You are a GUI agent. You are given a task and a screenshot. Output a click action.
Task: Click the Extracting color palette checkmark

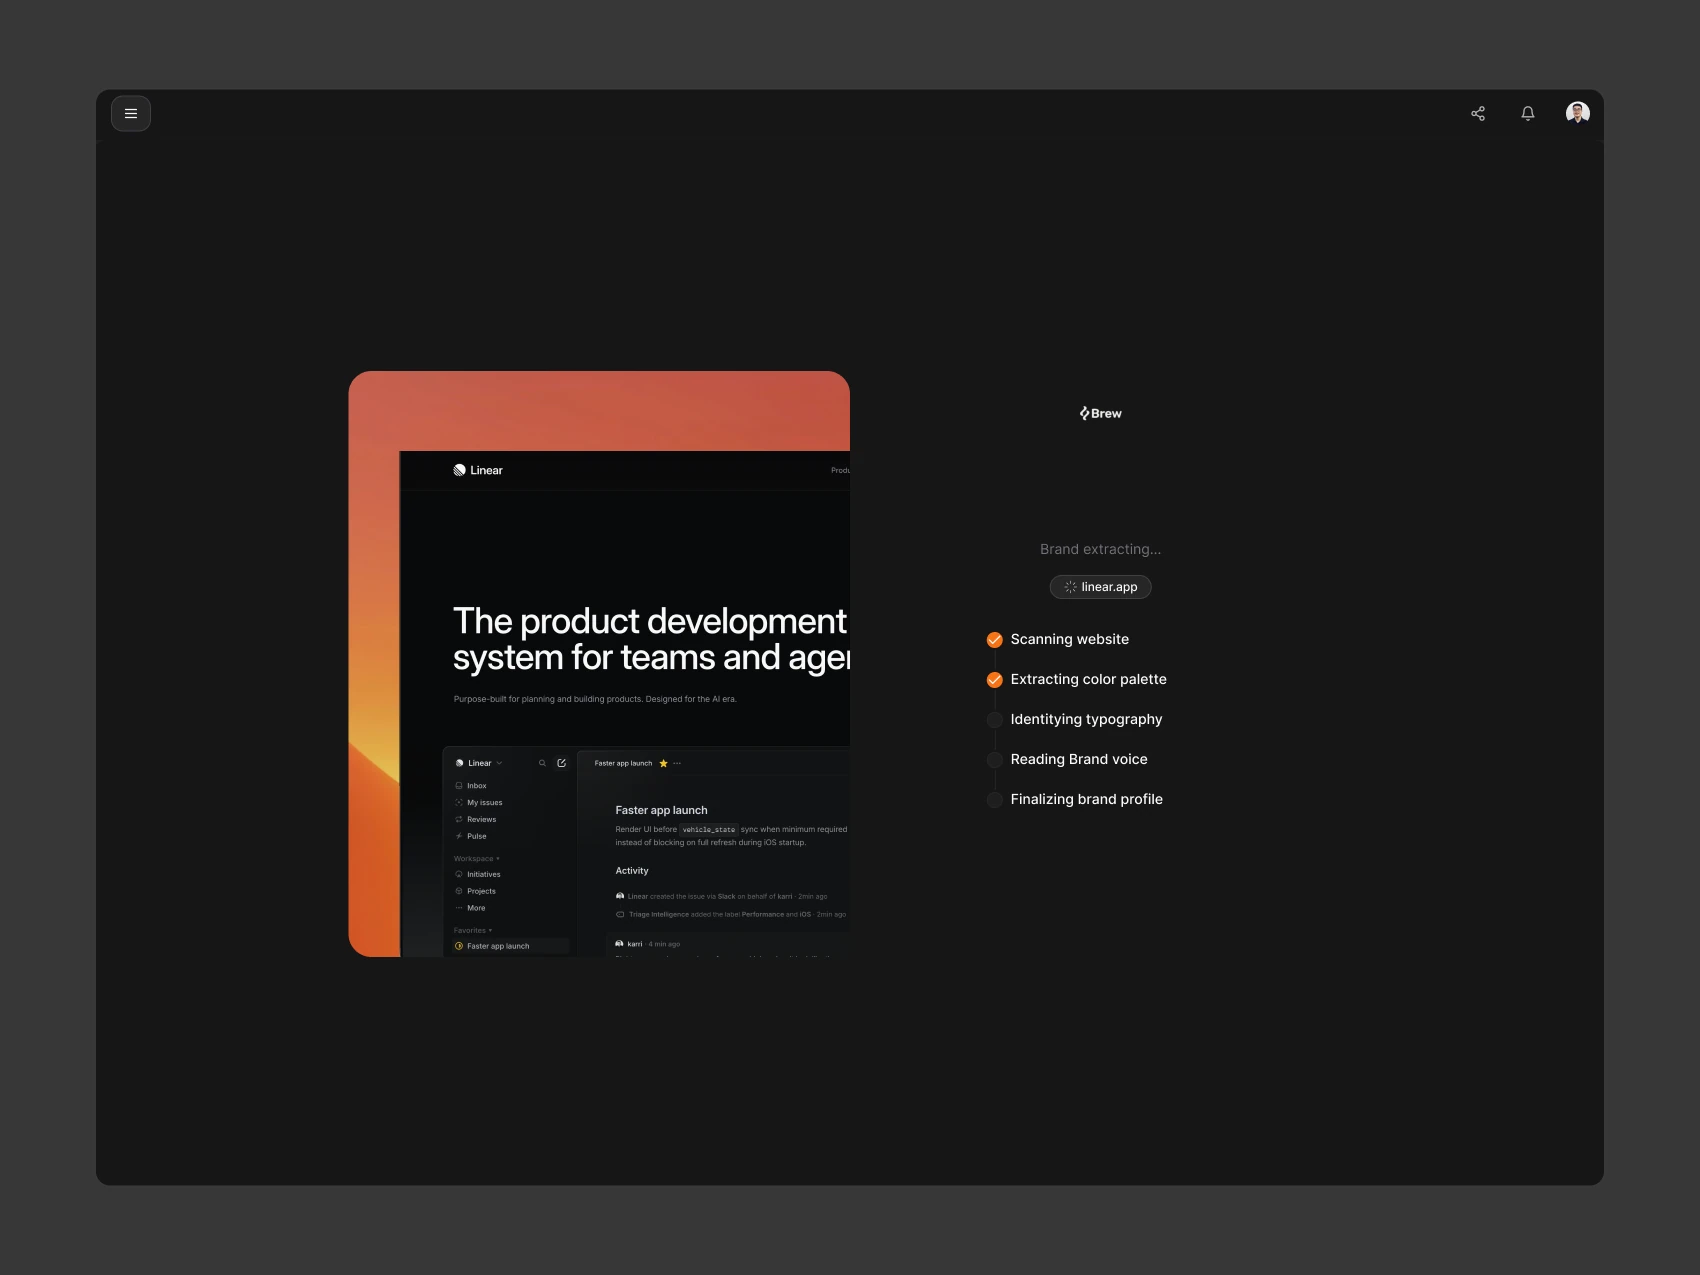[995, 680]
